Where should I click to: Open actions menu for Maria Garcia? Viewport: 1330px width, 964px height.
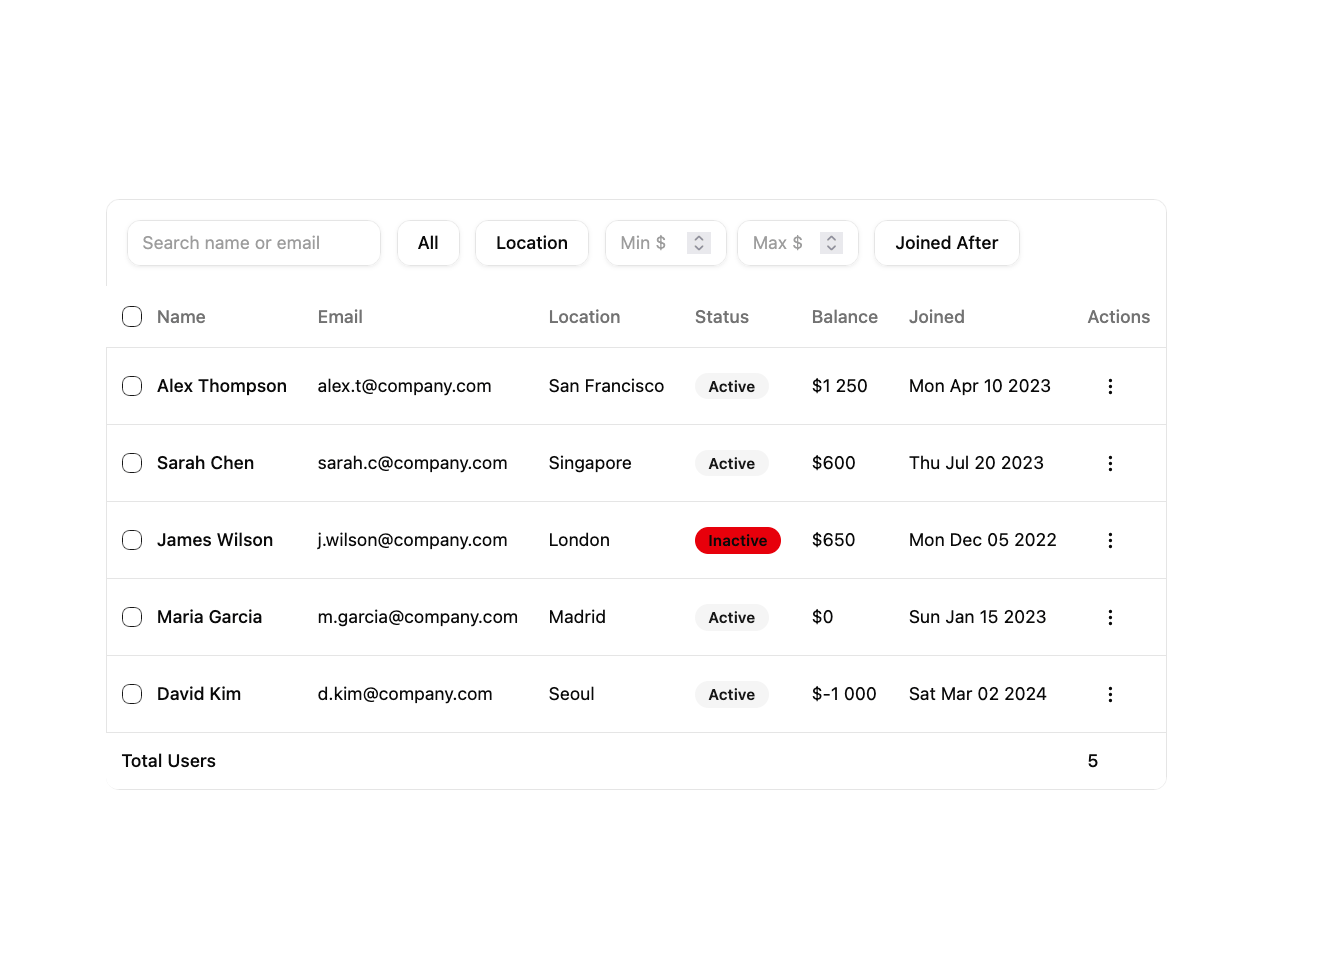1110,617
